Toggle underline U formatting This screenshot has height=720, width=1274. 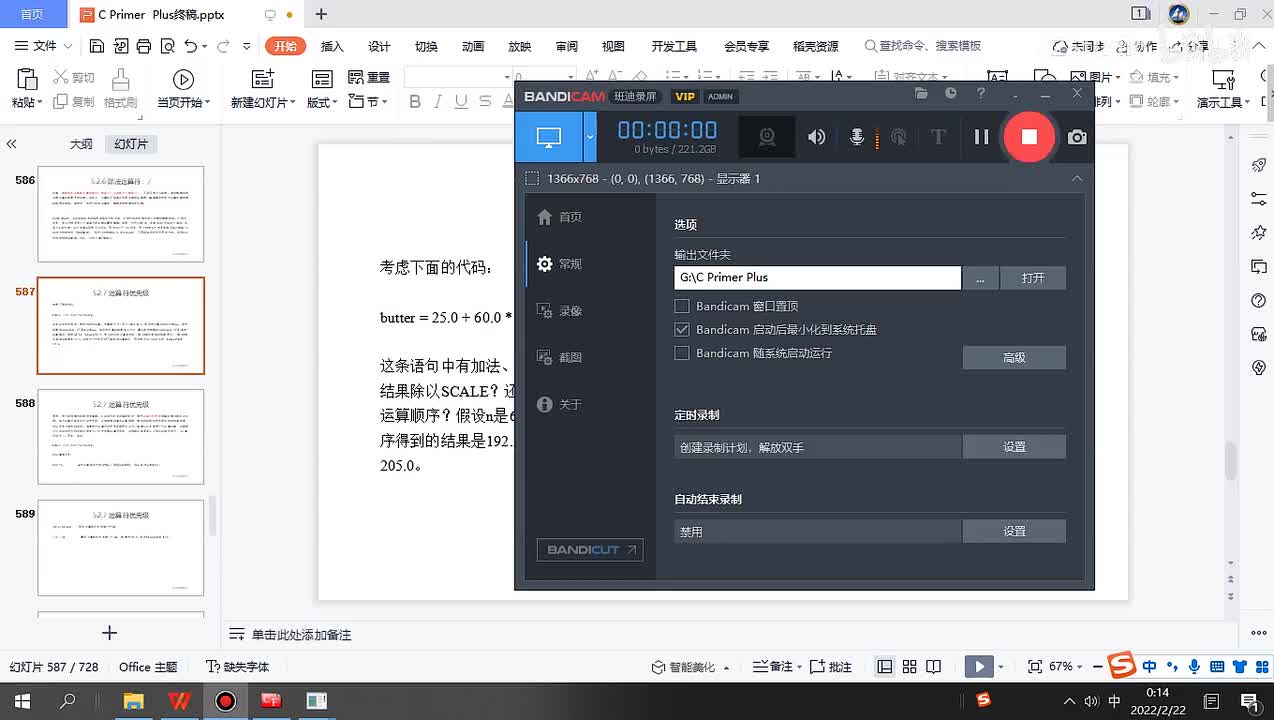coord(461,102)
